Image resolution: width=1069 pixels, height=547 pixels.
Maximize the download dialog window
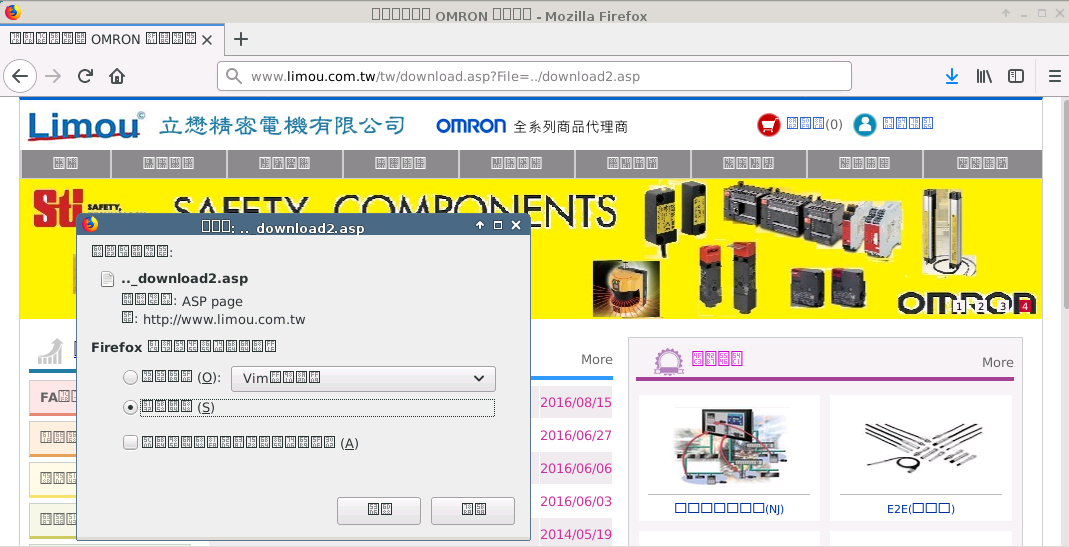click(x=498, y=225)
